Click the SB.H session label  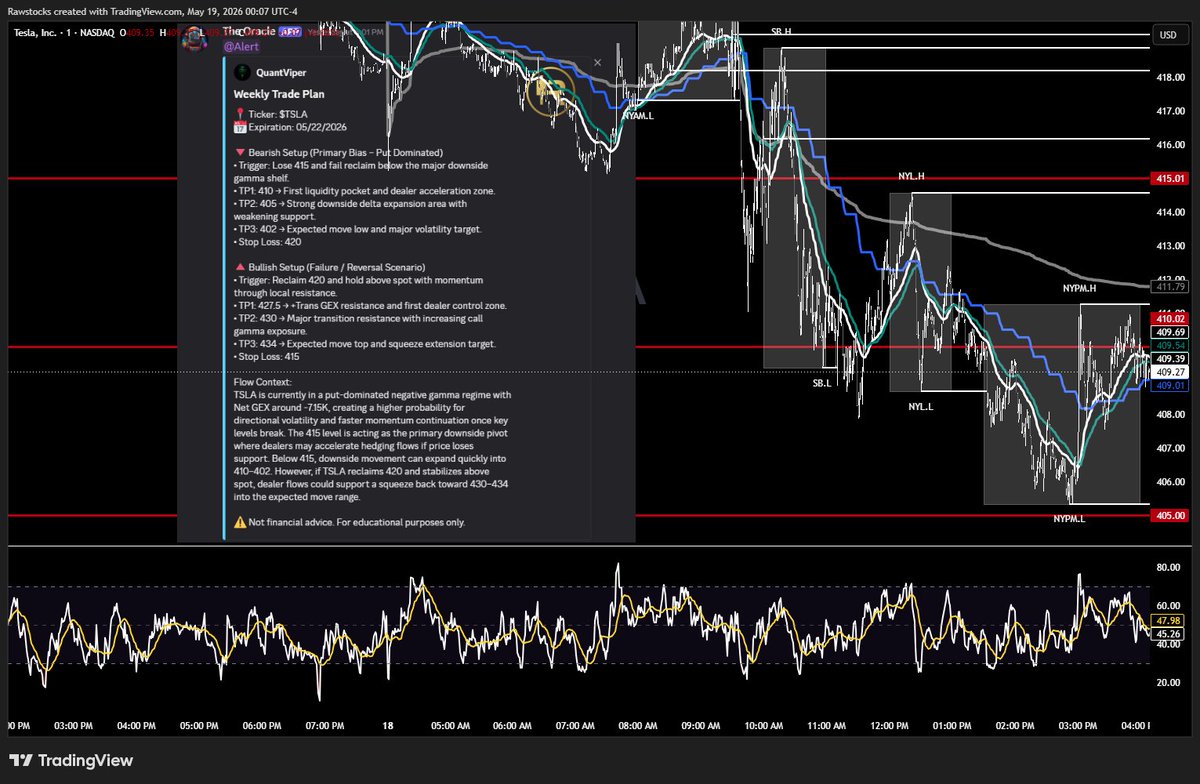click(781, 32)
